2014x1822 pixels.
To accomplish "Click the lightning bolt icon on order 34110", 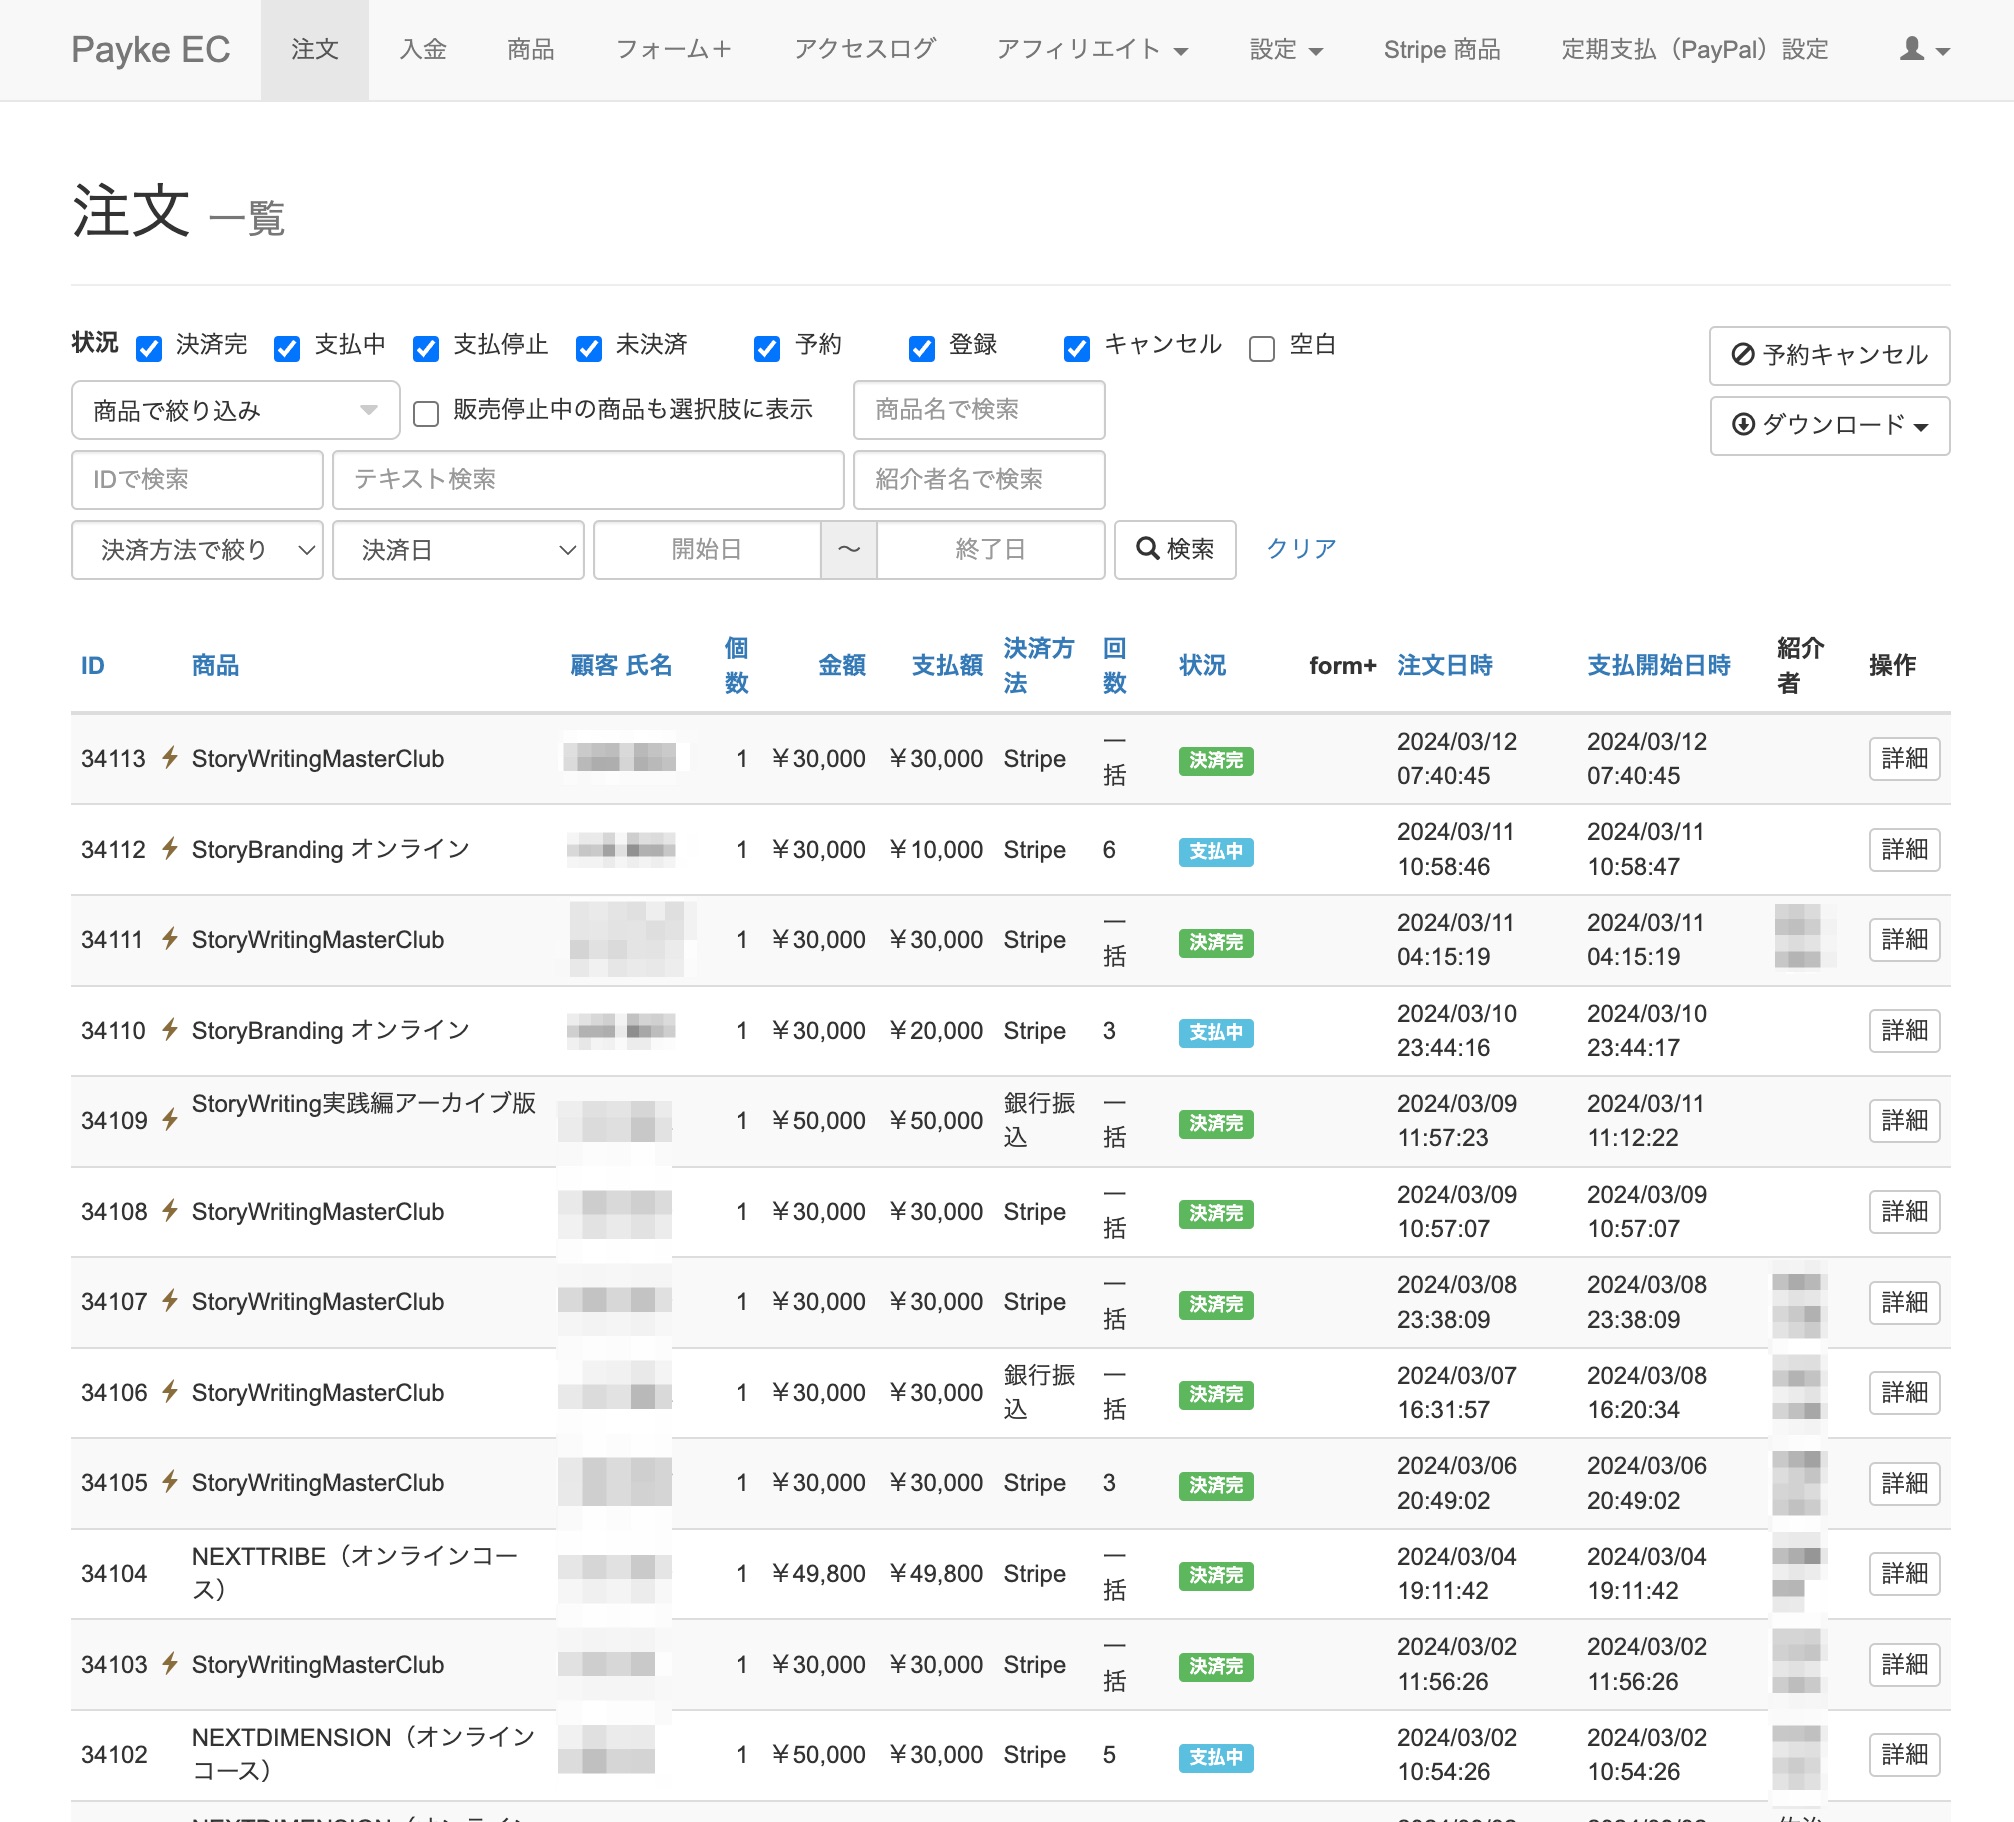I will pyautogui.click(x=170, y=1029).
